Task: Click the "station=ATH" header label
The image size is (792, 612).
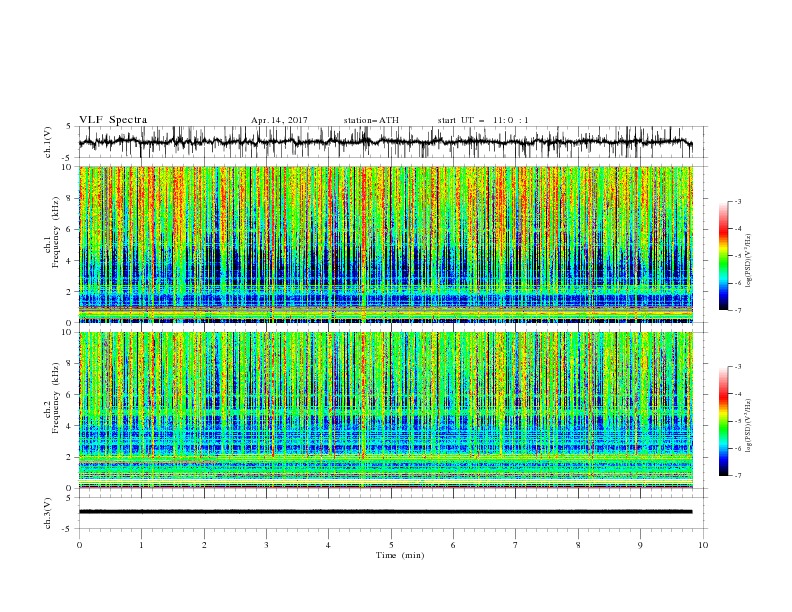Action: tap(371, 120)
